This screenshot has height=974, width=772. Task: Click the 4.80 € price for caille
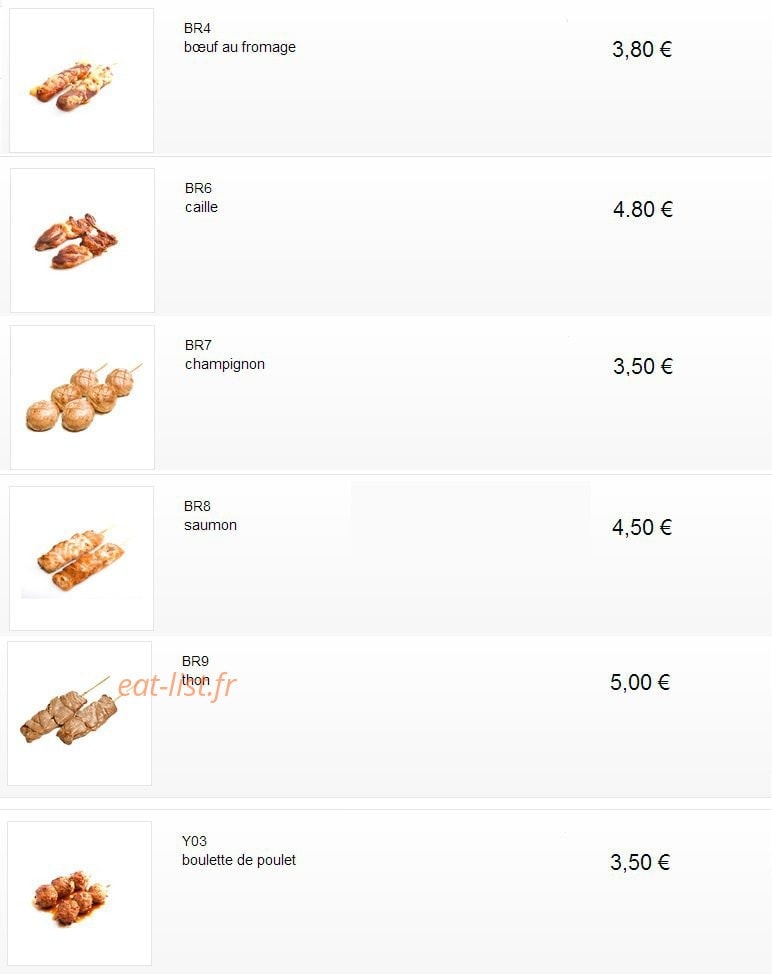point(643,209)
